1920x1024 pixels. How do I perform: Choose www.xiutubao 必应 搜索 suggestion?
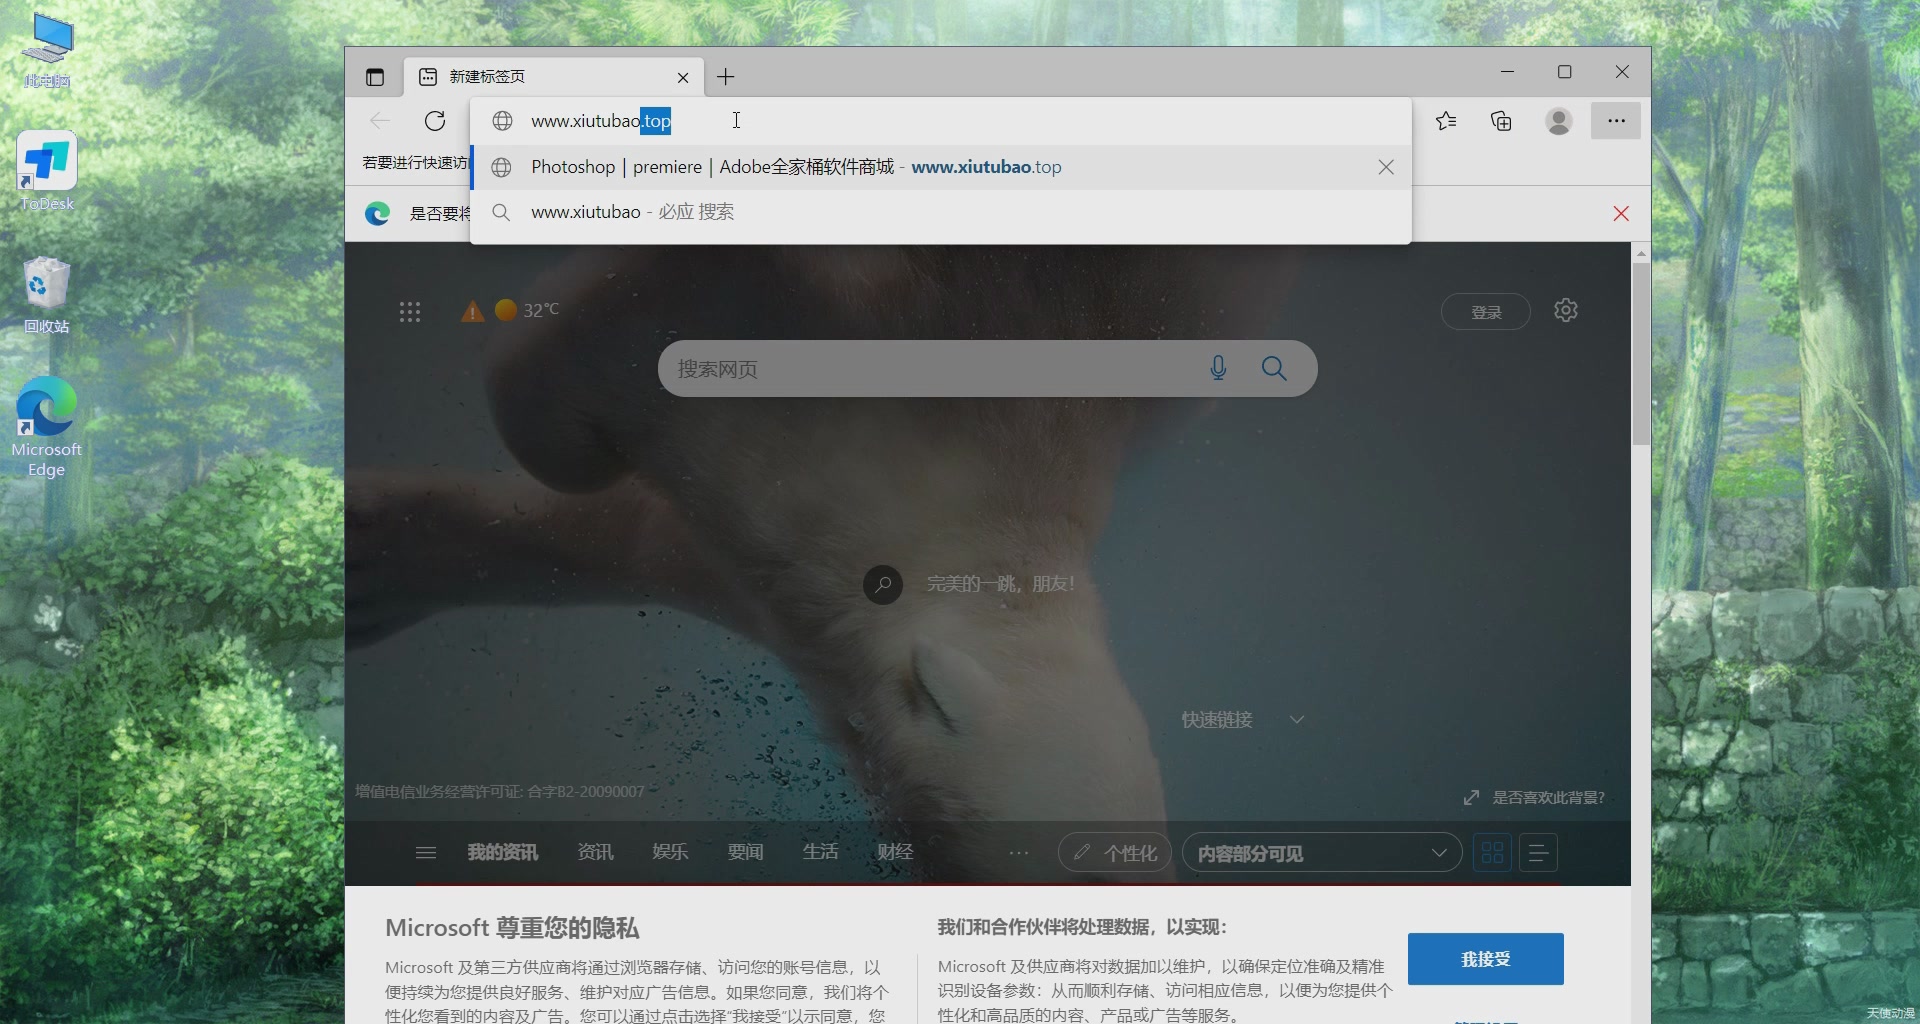click(x=940, y=212)
